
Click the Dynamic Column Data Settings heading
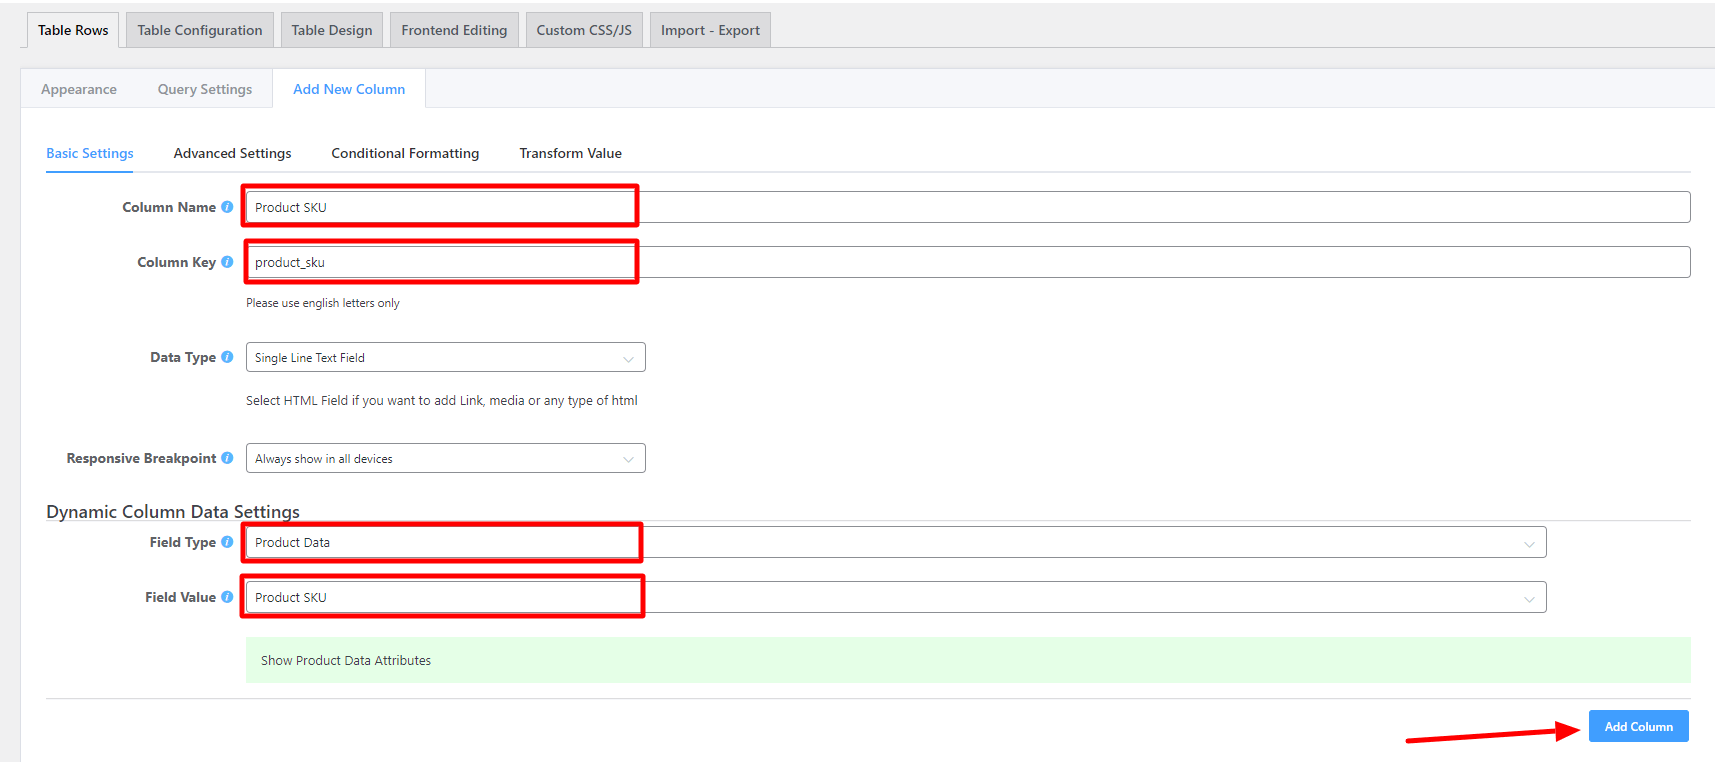tap(173, 511)
